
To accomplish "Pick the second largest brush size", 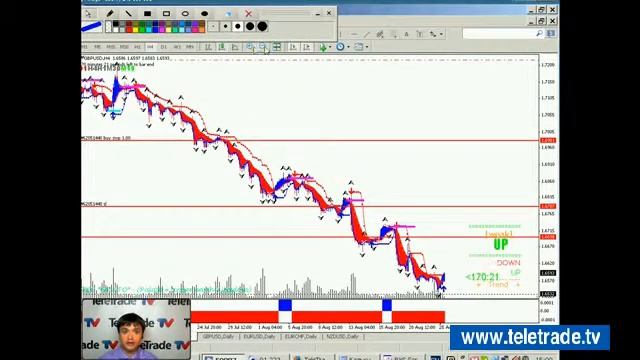I will tap(250, 27).
